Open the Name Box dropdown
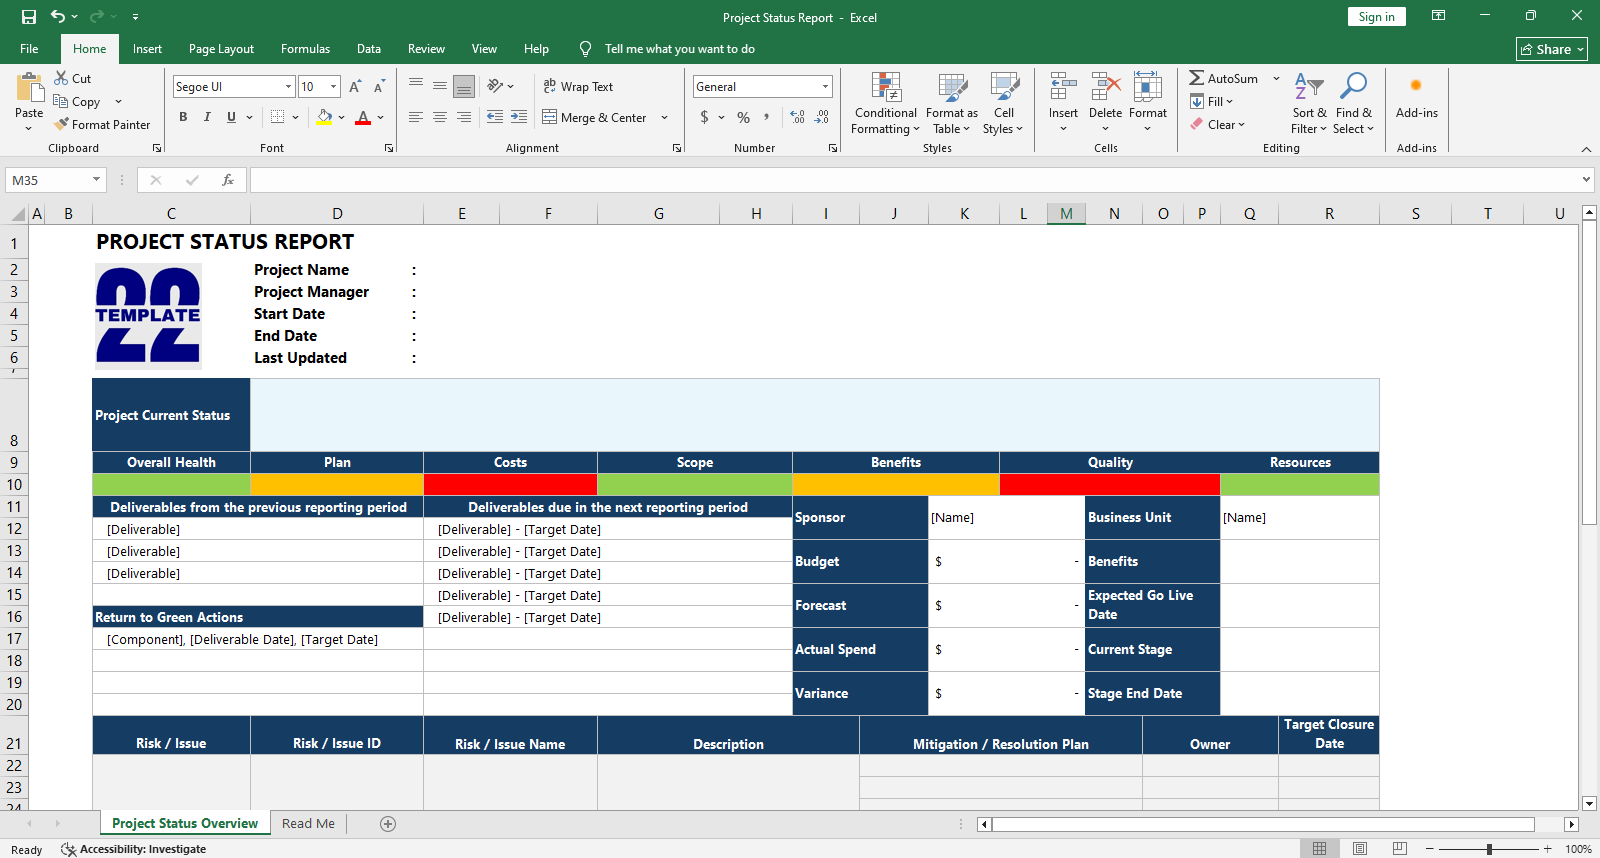 click(97, 180)
